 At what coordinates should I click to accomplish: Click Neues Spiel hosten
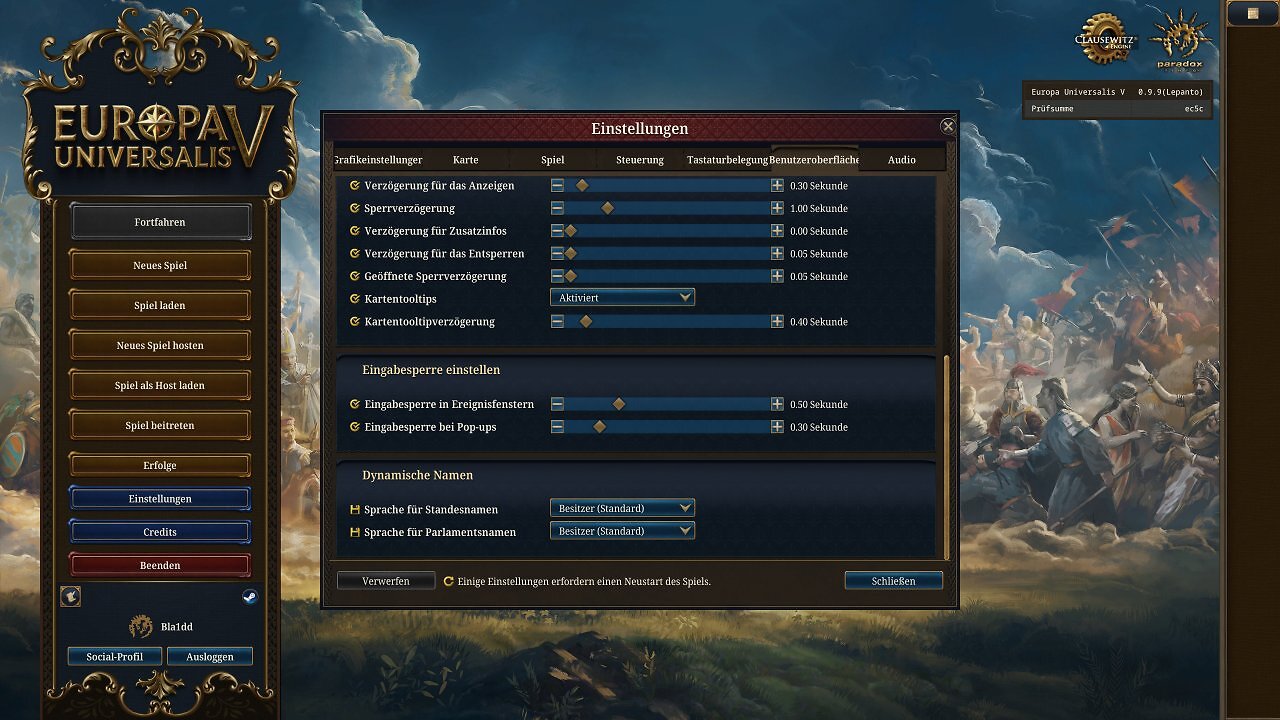point(160,346)
